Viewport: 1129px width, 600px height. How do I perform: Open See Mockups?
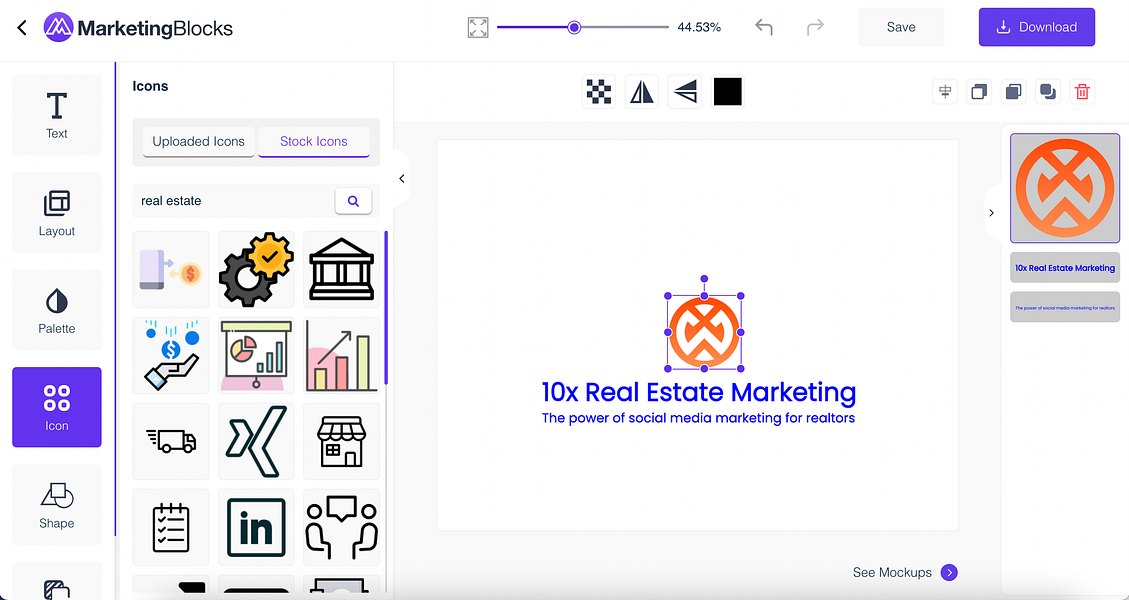(x=893, y=572)
